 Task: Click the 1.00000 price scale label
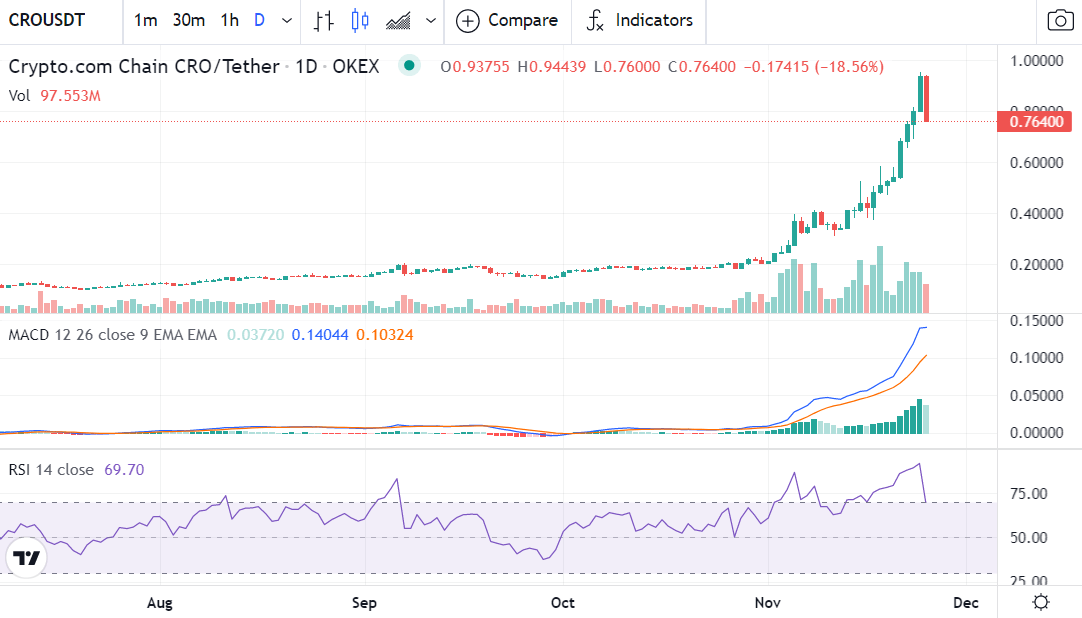point(1036,61)
